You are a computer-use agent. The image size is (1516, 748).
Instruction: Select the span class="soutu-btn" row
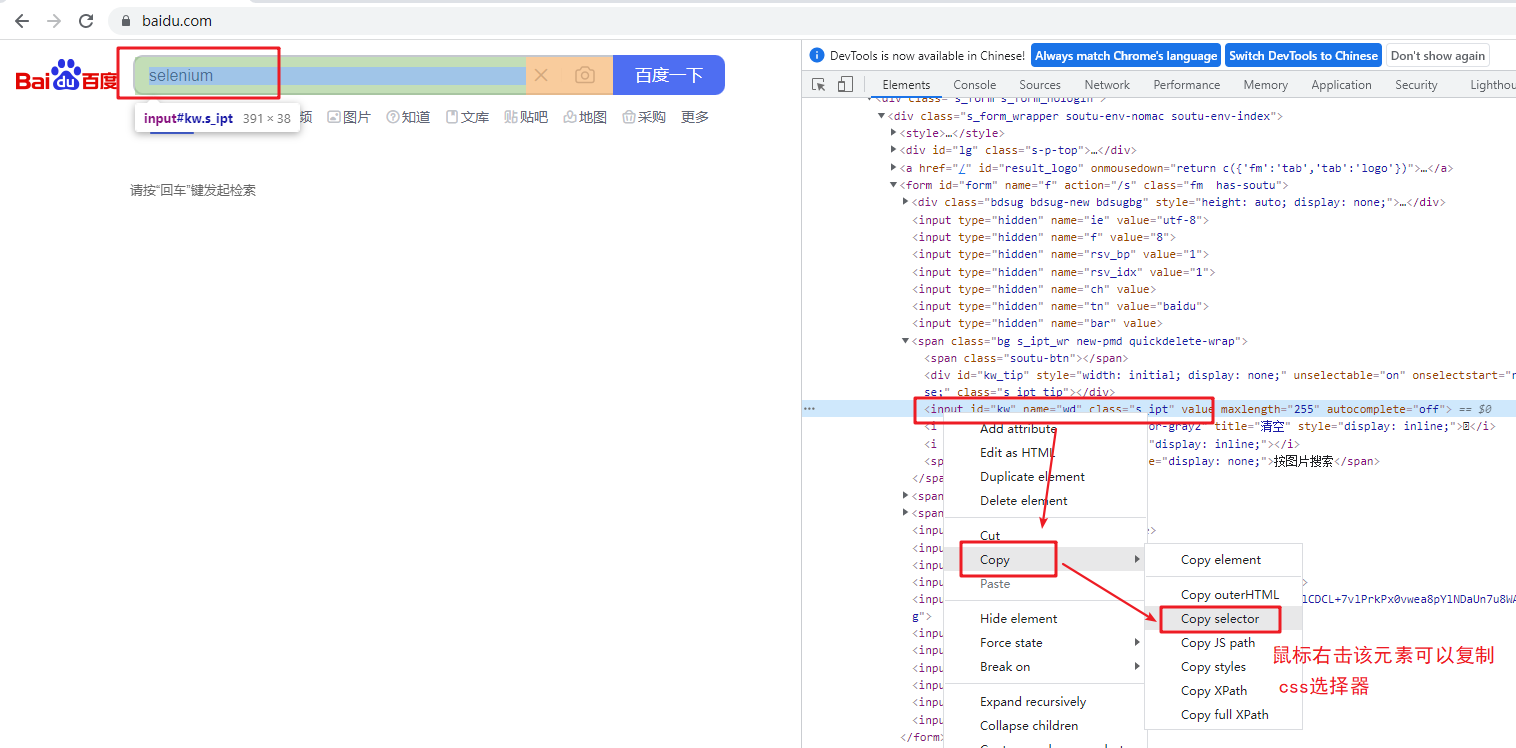(x=1027, y=358)
